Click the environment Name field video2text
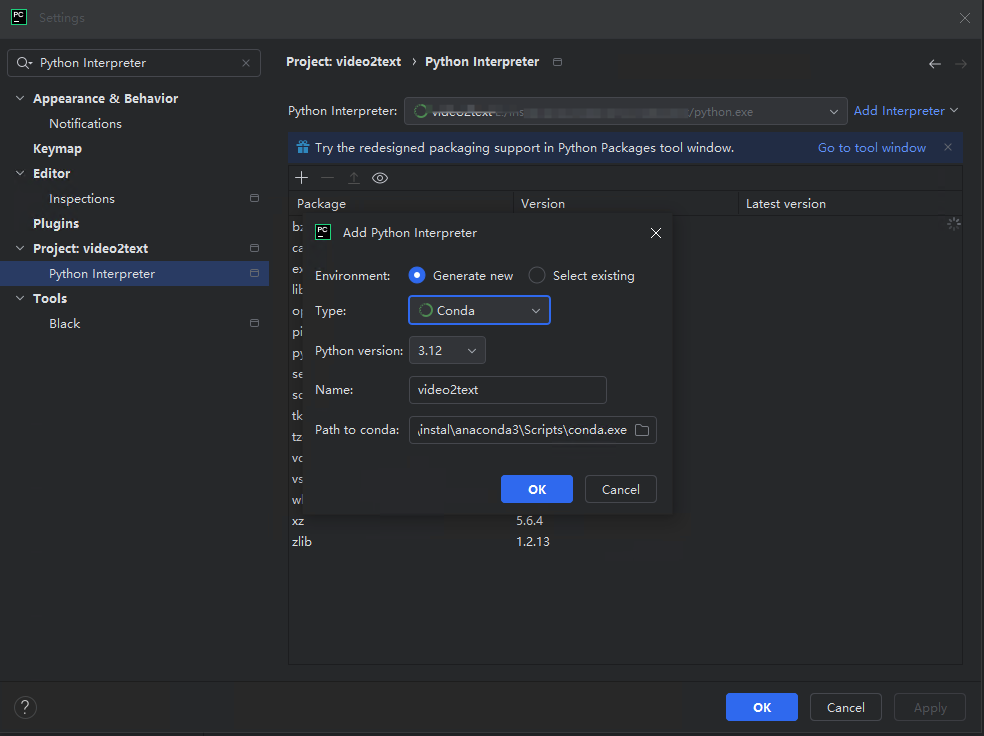This screenshot has width=984, height=736. click(x=508, y=390)
